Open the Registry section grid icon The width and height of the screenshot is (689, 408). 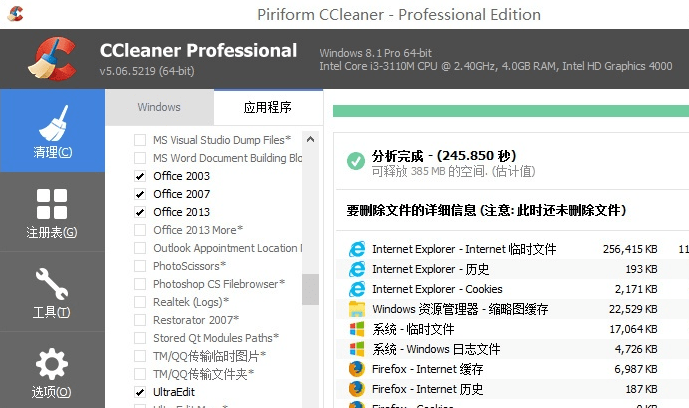pos(52,204)
